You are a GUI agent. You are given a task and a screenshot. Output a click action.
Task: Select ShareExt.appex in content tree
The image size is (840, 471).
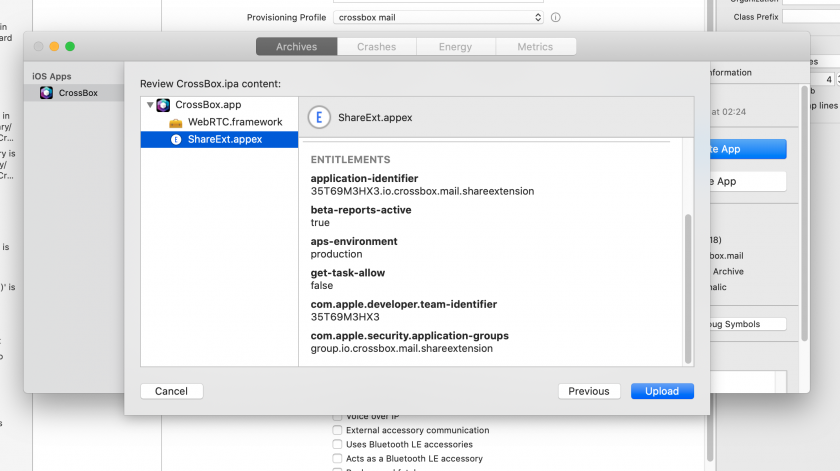219,139
